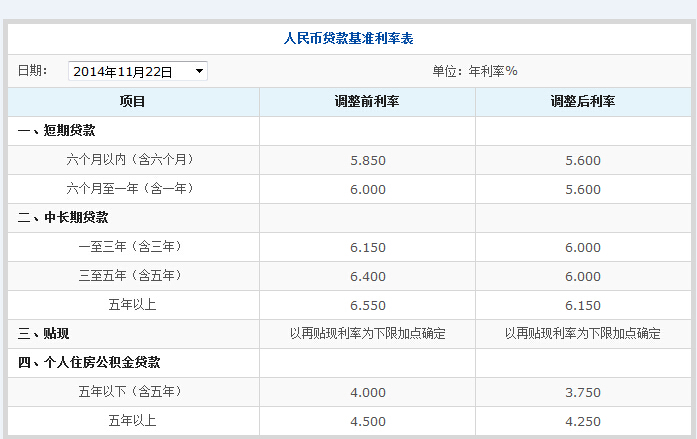The width and height of the screenshot is (697, 439).
Task: Select the 项目 column header
Action: click(x=132, y=102)
